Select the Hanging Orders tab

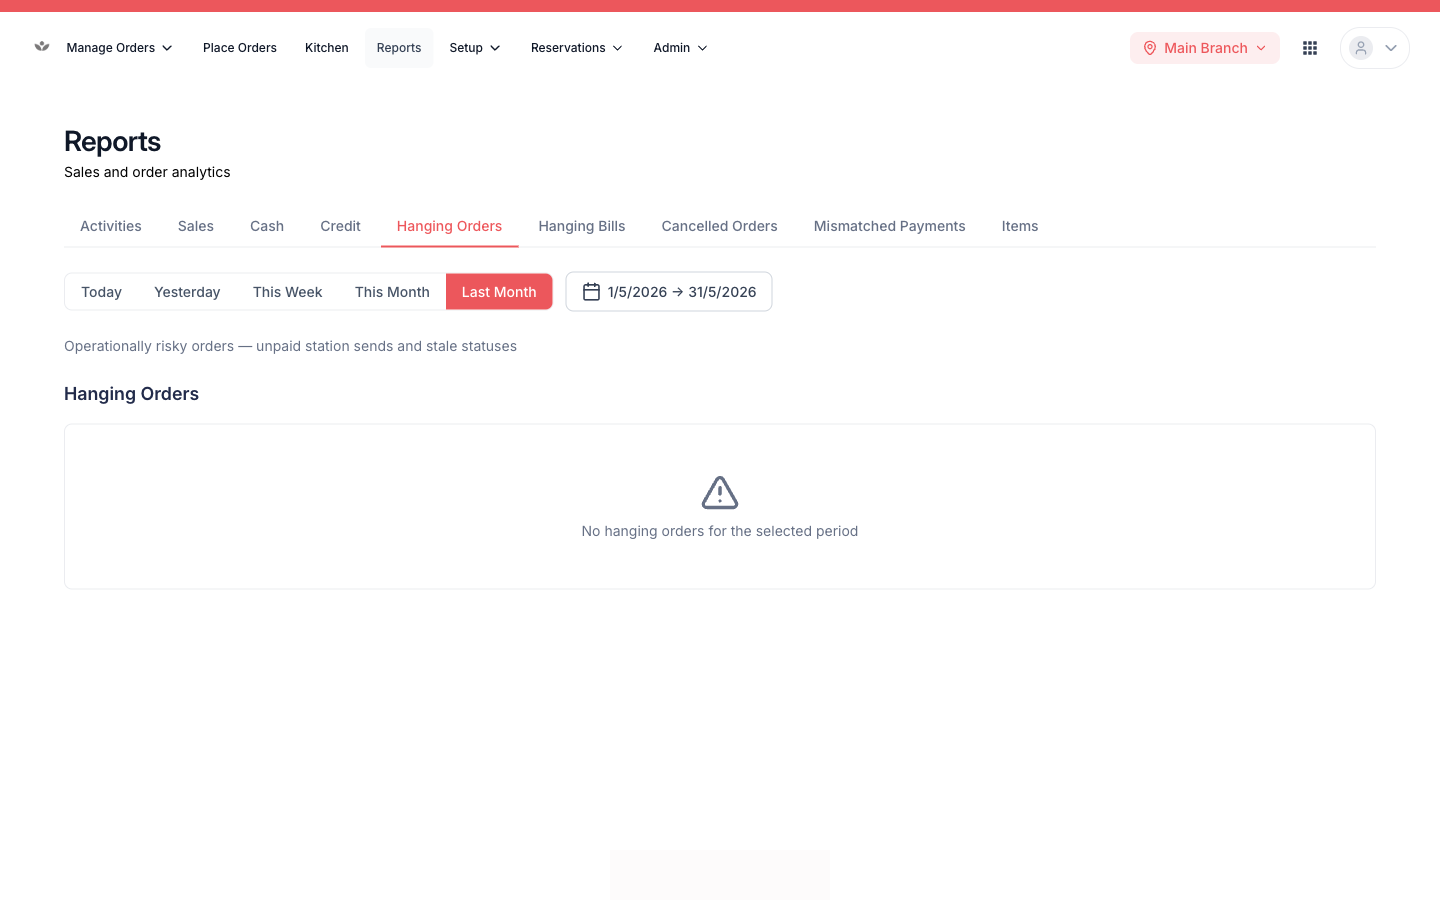pyautogui.click(x=449, y=226)
